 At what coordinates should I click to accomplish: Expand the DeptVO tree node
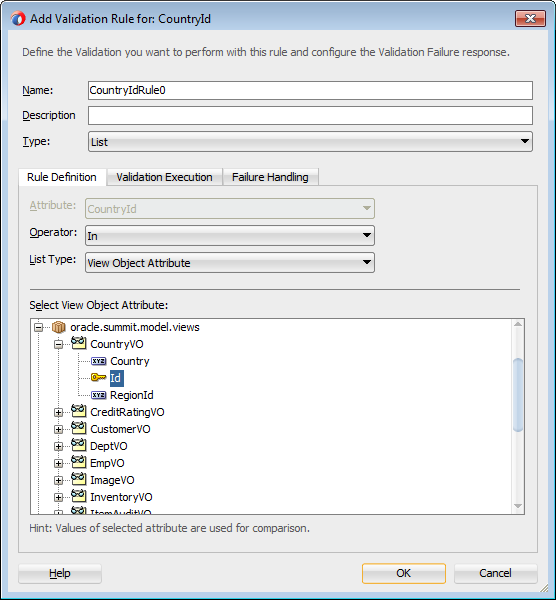click(59, 446)
